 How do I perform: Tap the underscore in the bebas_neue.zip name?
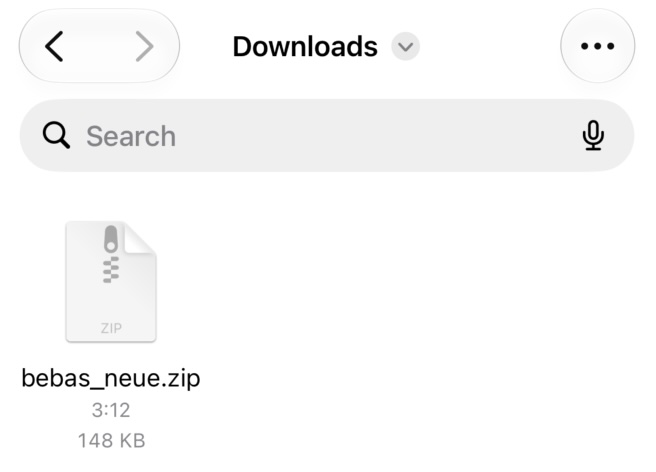97,388
